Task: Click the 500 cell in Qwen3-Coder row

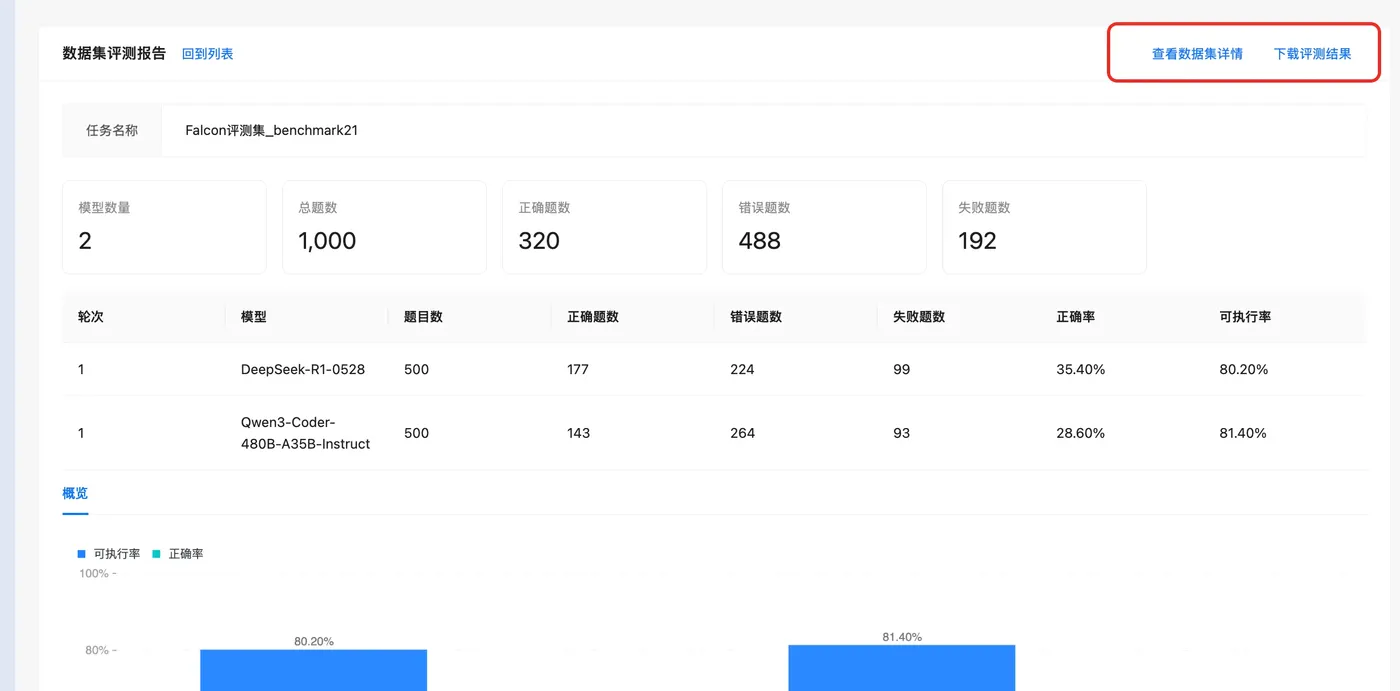Action: 417,433
